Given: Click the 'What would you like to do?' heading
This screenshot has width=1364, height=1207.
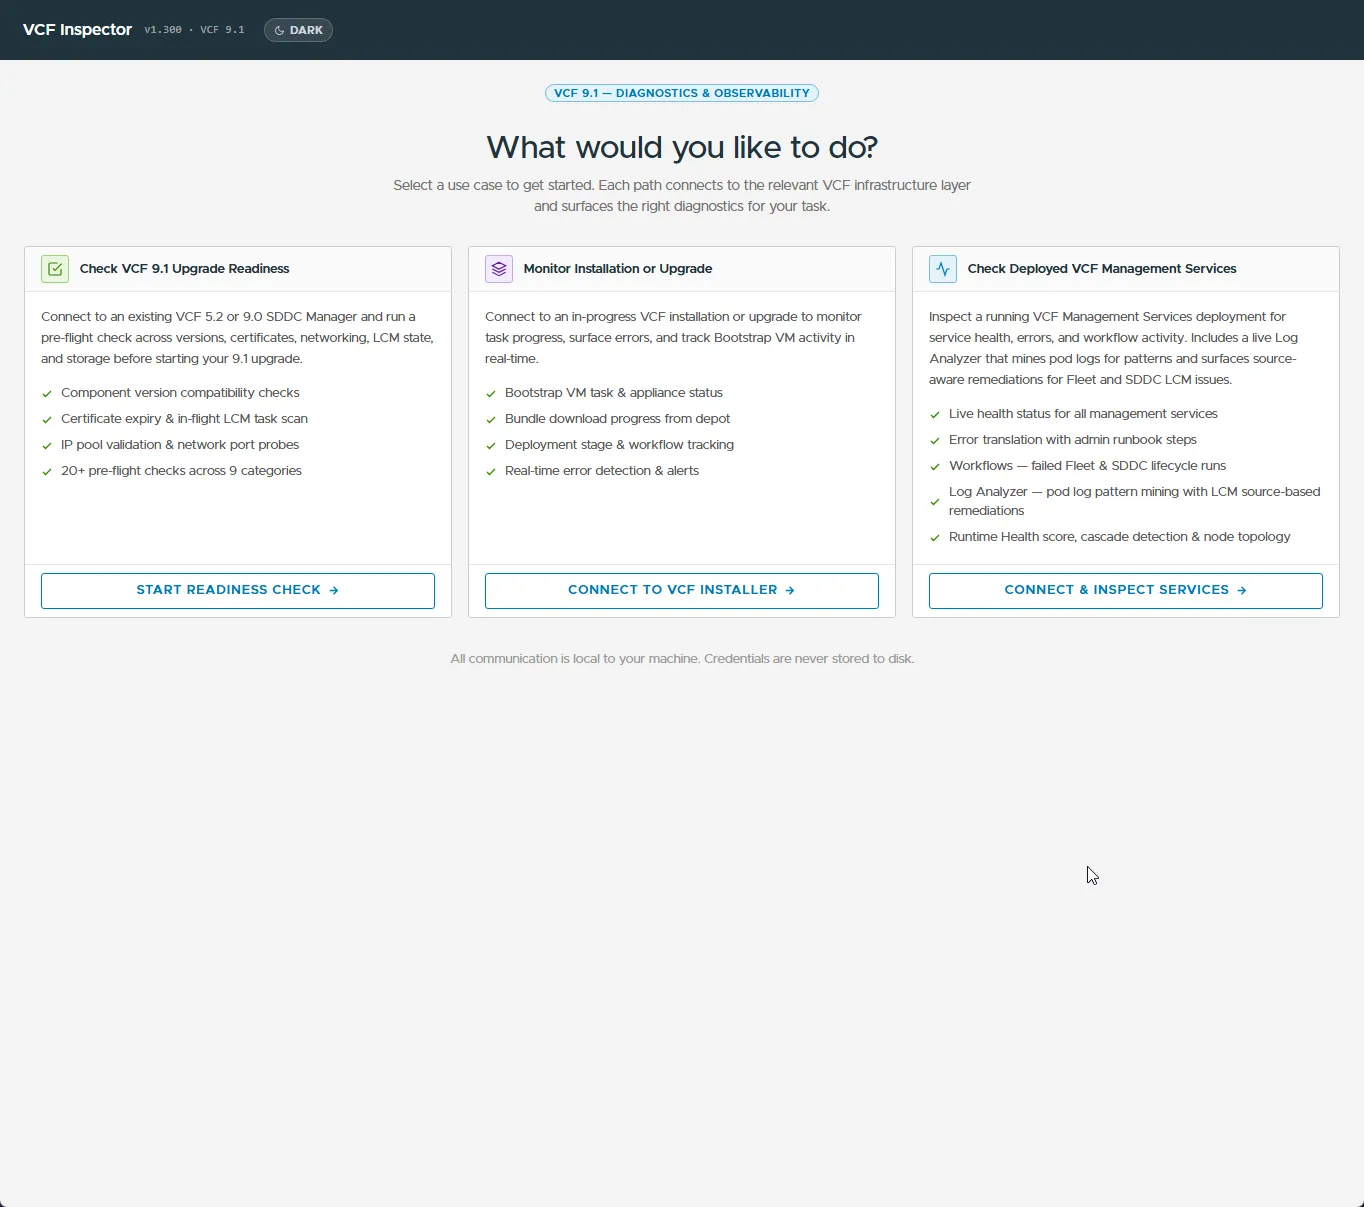Looking at the screenshot, I should point(682,147).
